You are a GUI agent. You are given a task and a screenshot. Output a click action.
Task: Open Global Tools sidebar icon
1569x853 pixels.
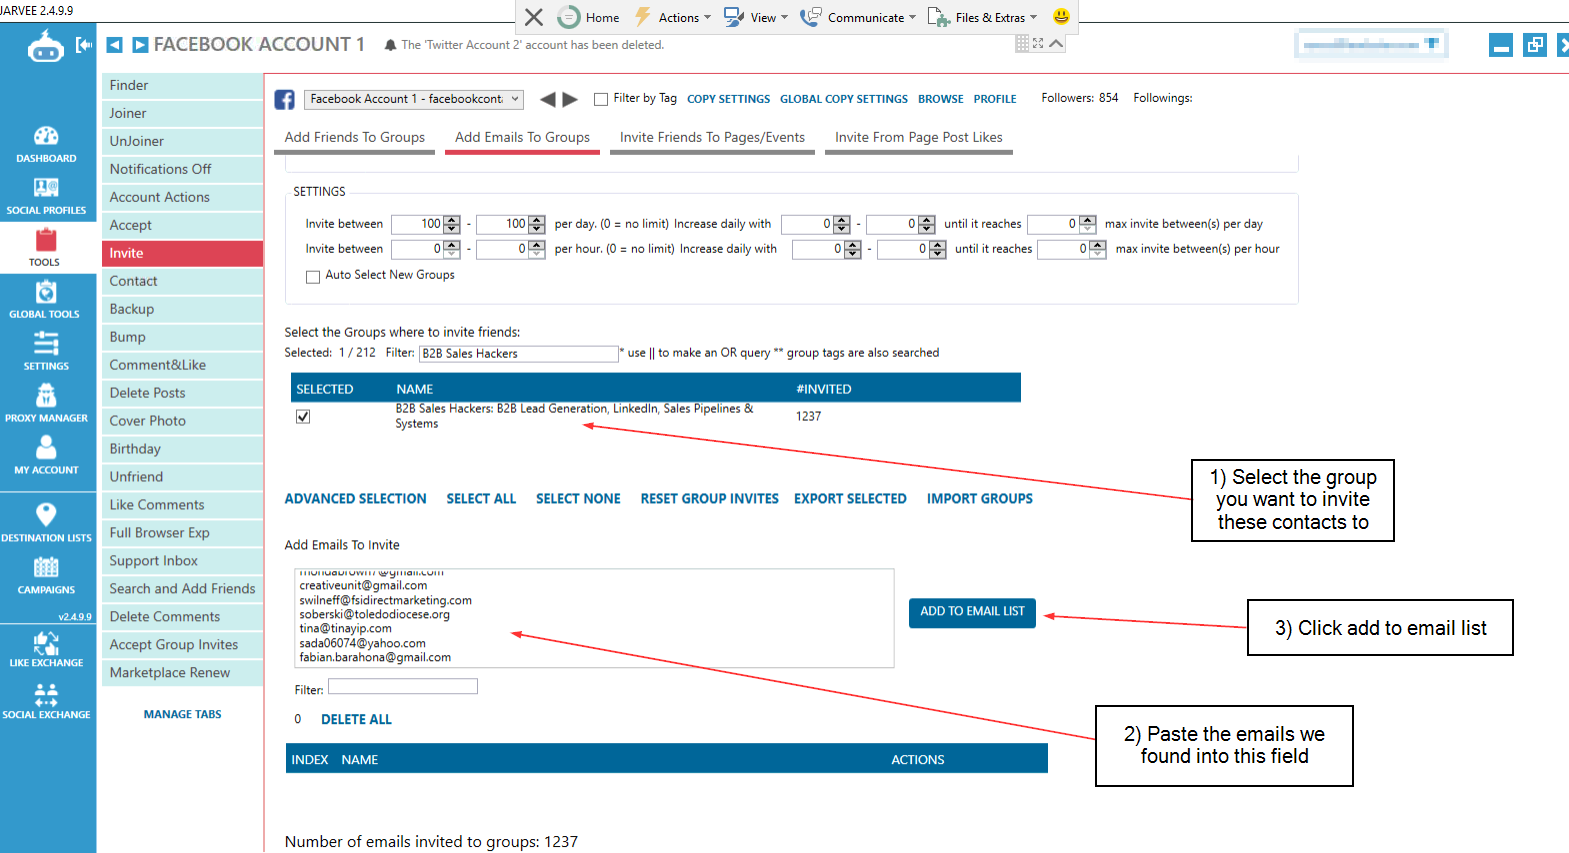point(45,300)
